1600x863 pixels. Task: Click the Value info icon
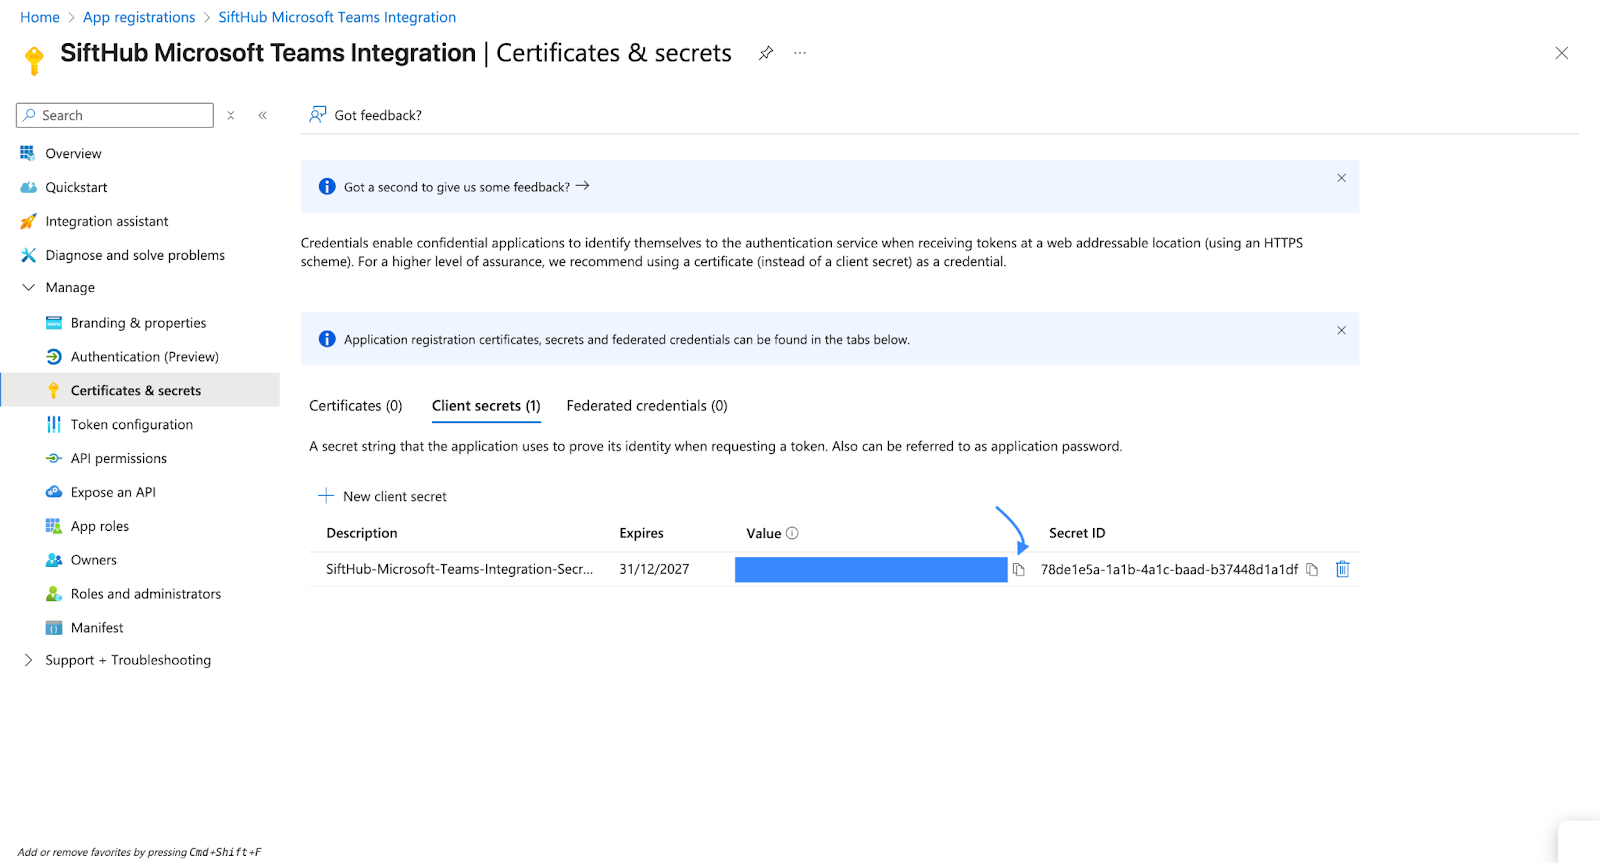tap(792, 533)
